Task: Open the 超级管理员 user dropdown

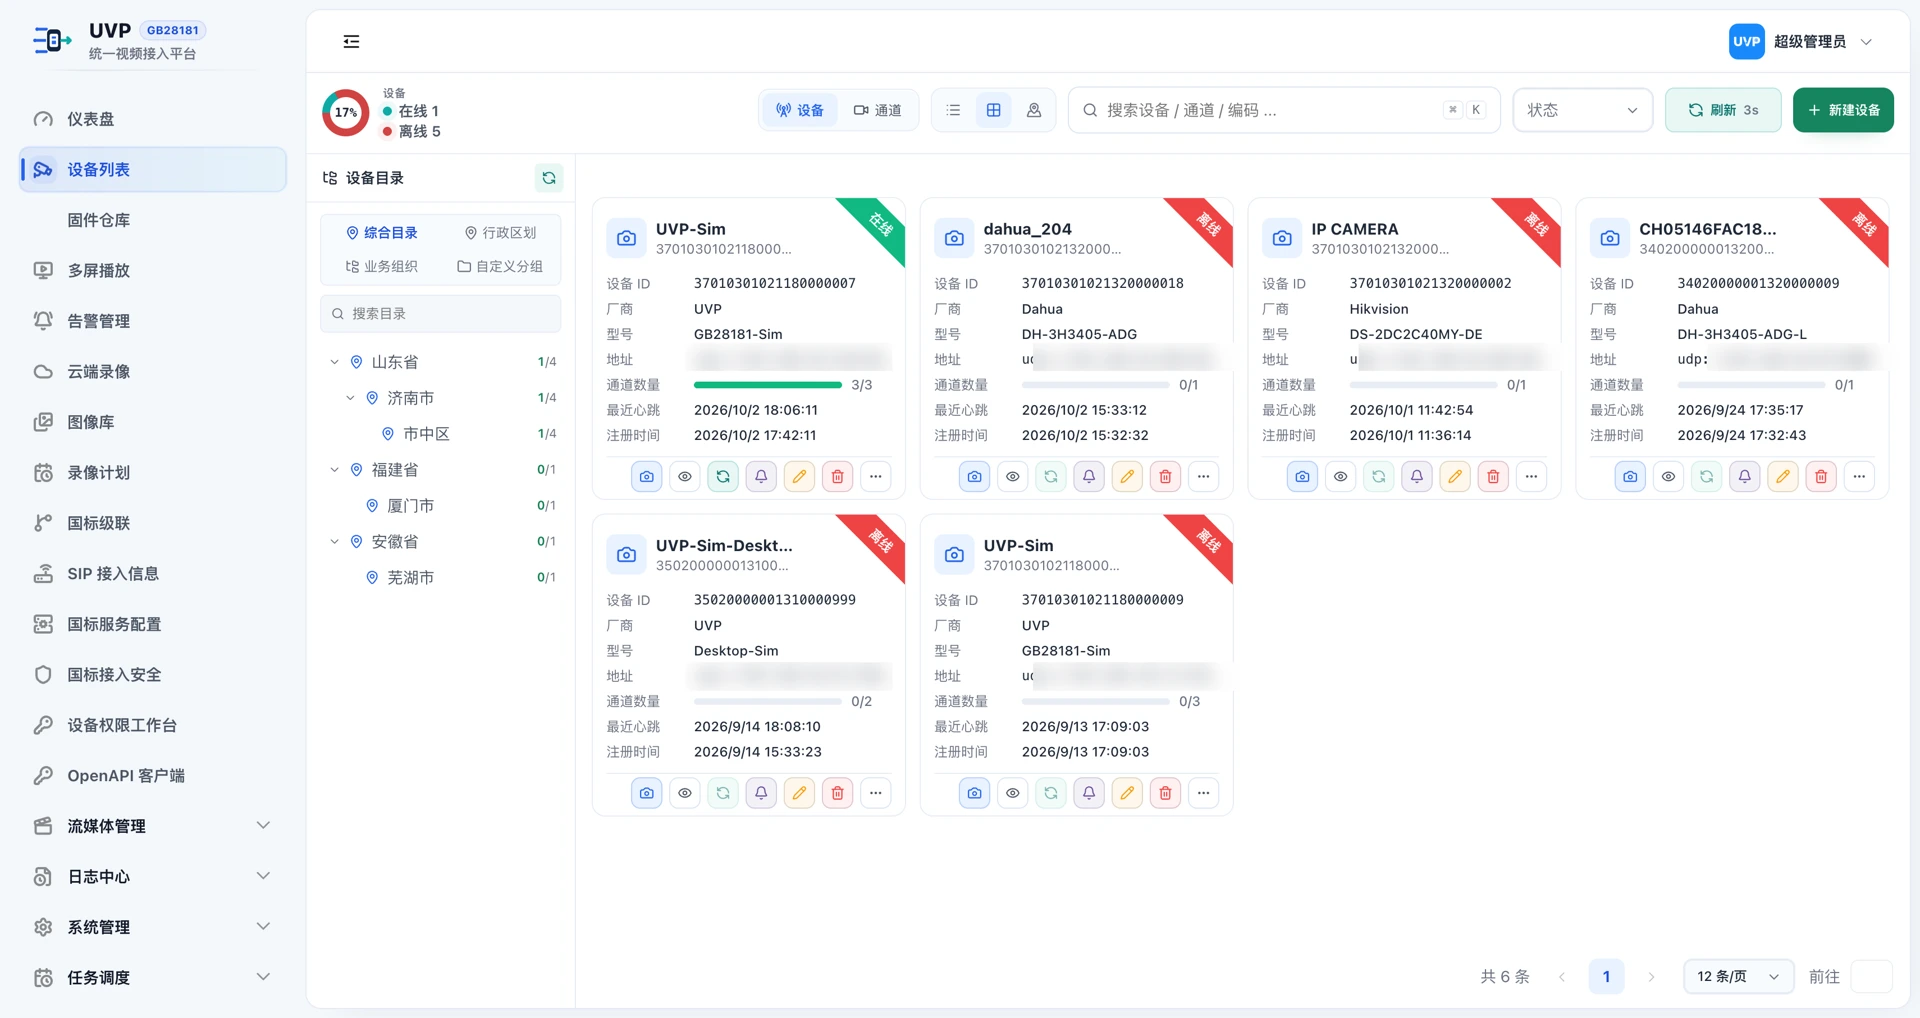Action: tap(1801, 41)
